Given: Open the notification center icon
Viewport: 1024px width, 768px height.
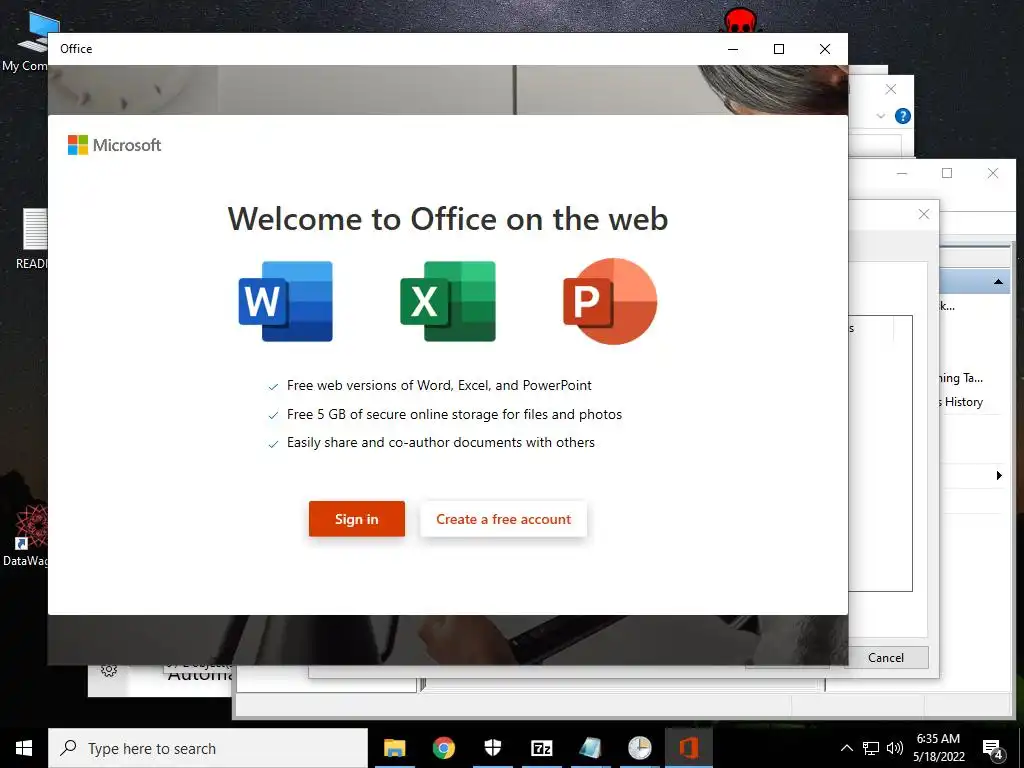Looking at the screenshot, I should pyautogui.click(x=993, y=749).
